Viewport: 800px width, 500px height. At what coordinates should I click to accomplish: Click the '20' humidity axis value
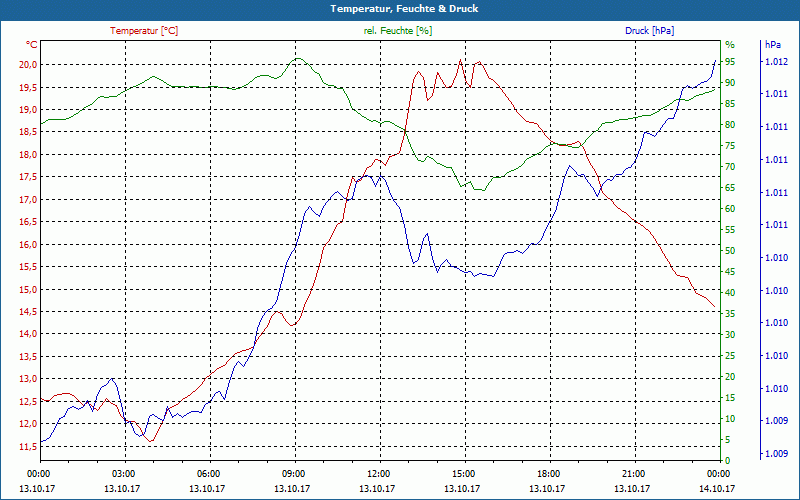coord(730,377)
